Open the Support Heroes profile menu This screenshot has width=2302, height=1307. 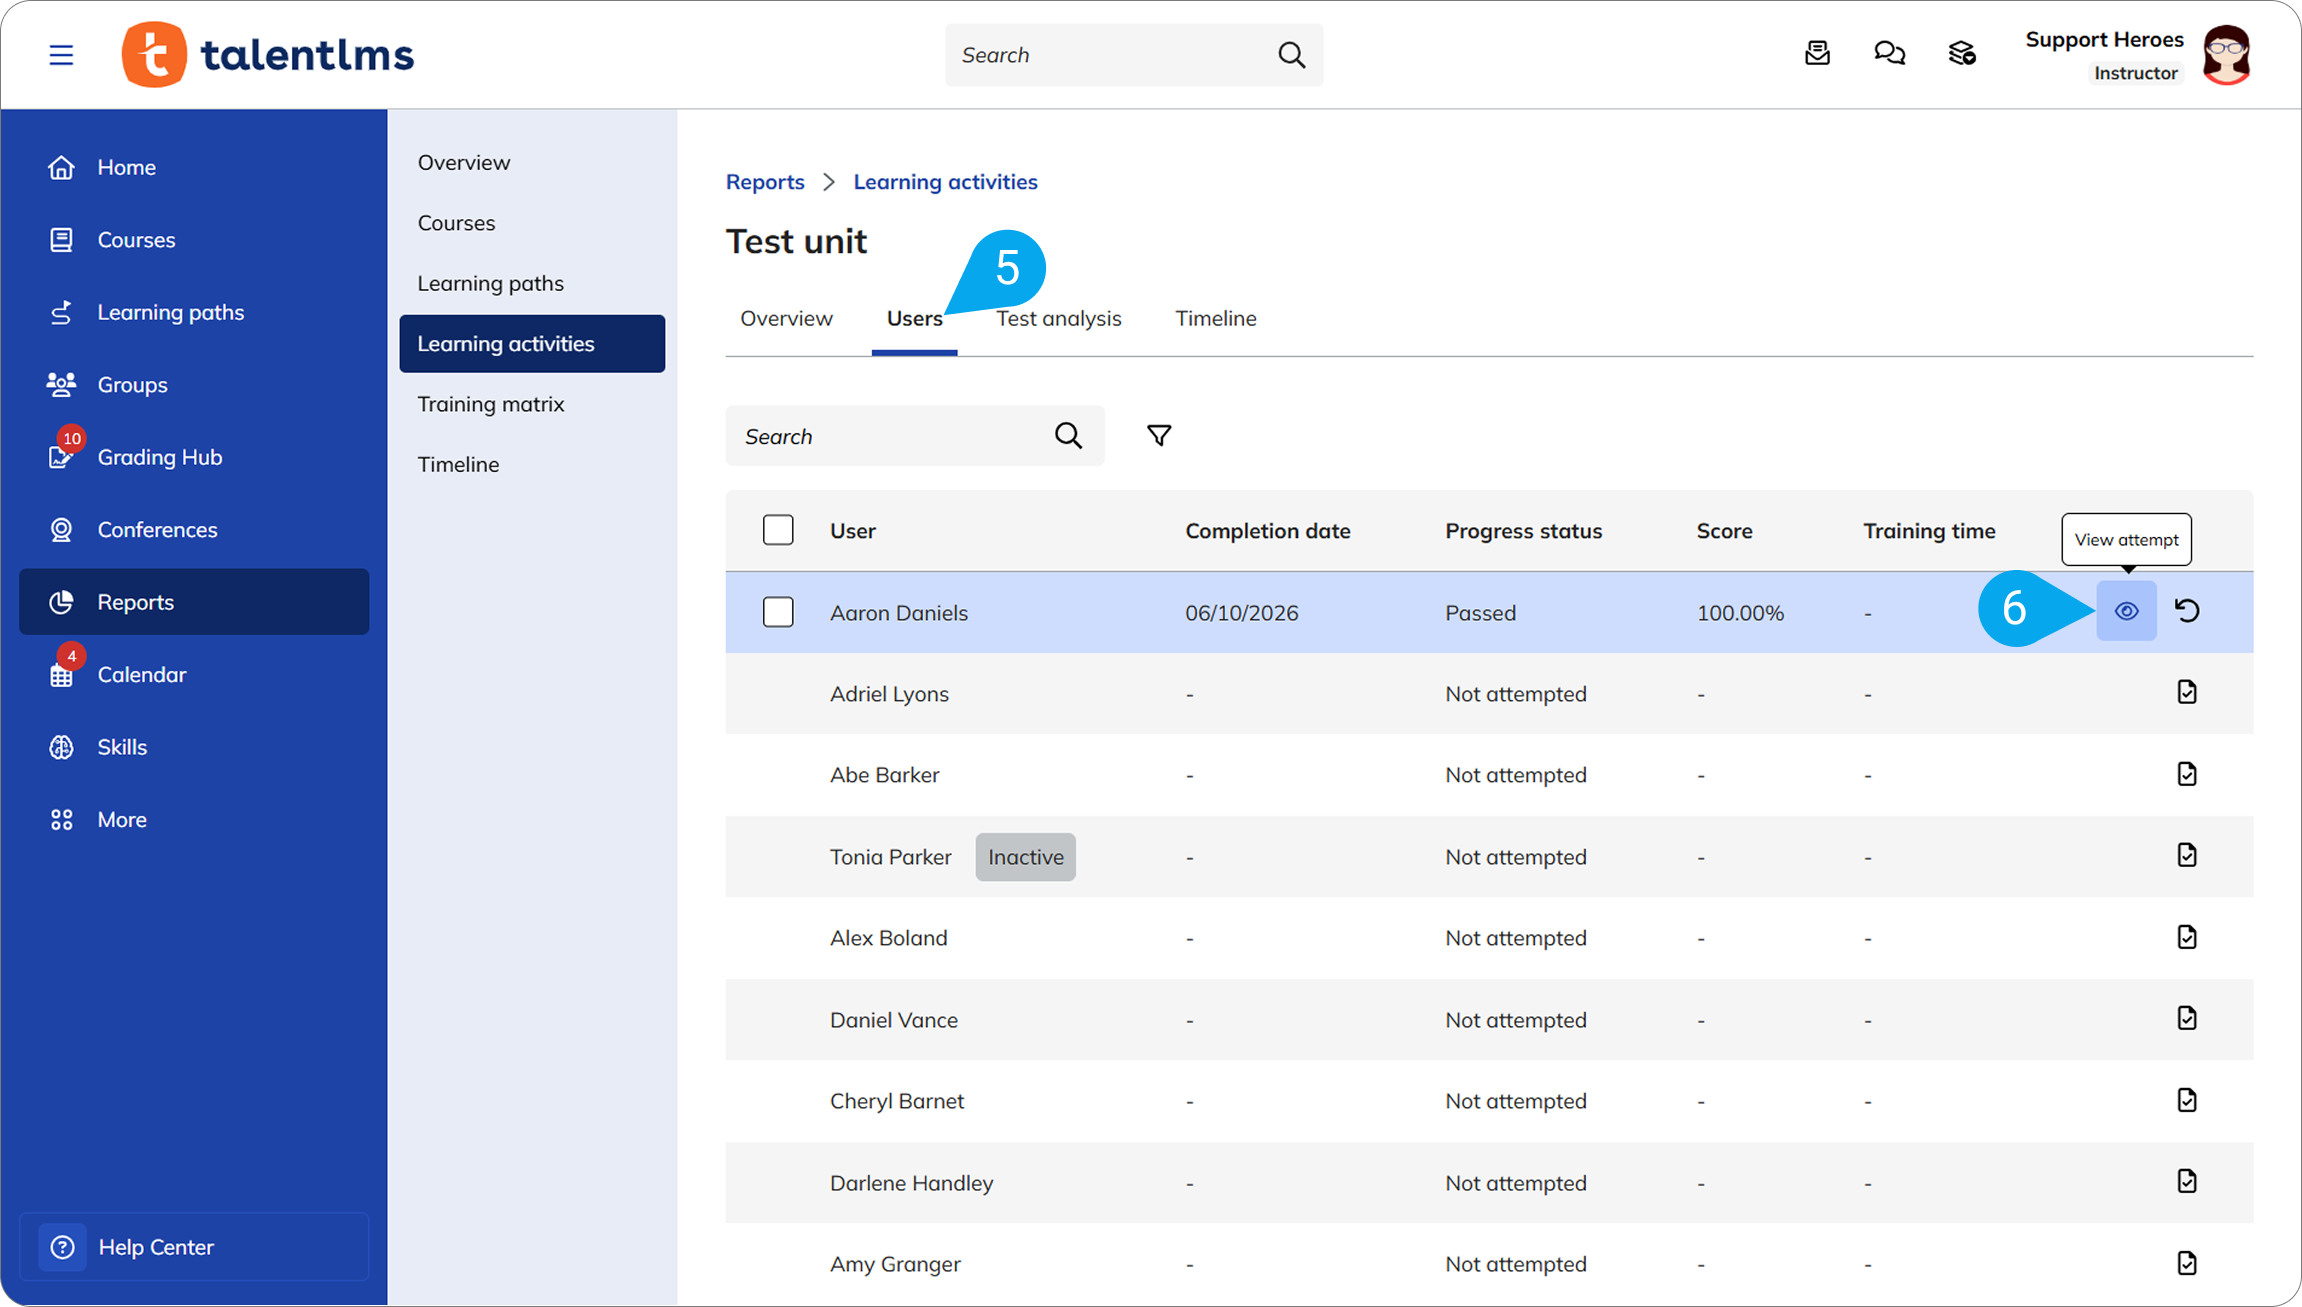(x=2138, y=55)
